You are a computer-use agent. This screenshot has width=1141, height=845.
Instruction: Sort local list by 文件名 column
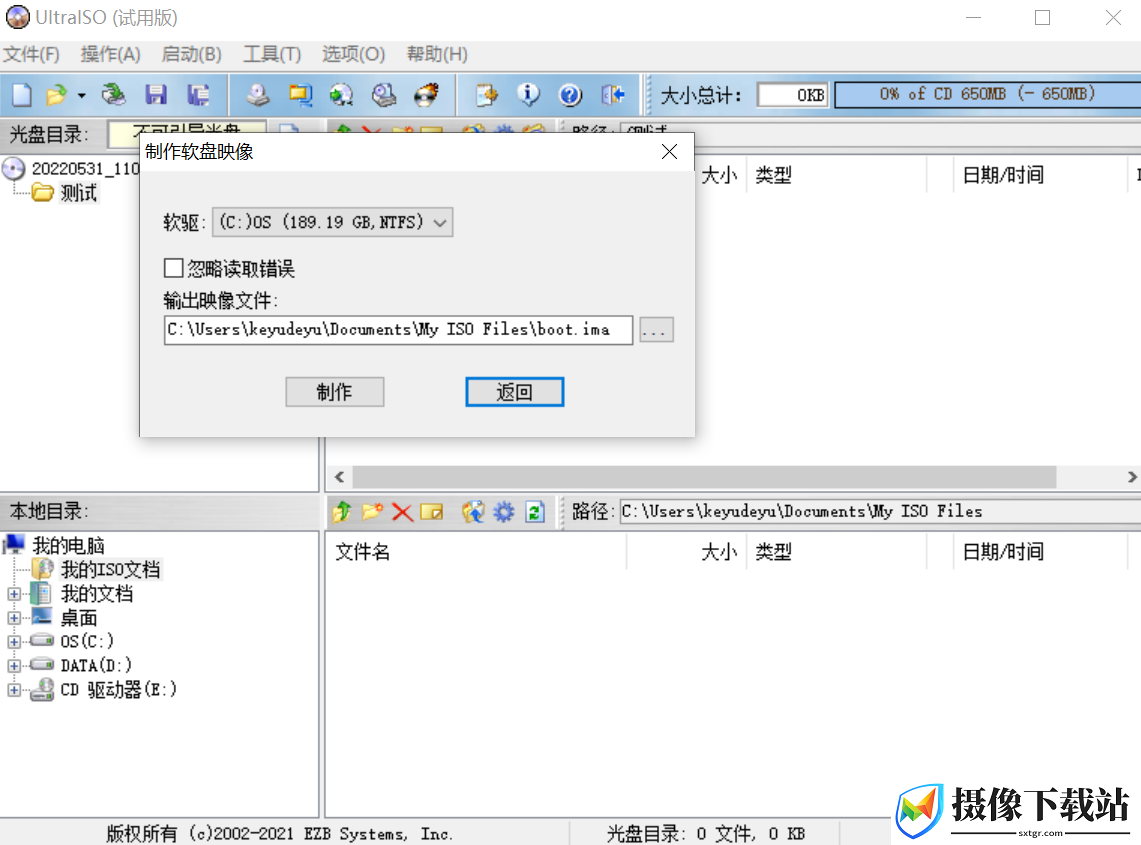tap(362, 552)
